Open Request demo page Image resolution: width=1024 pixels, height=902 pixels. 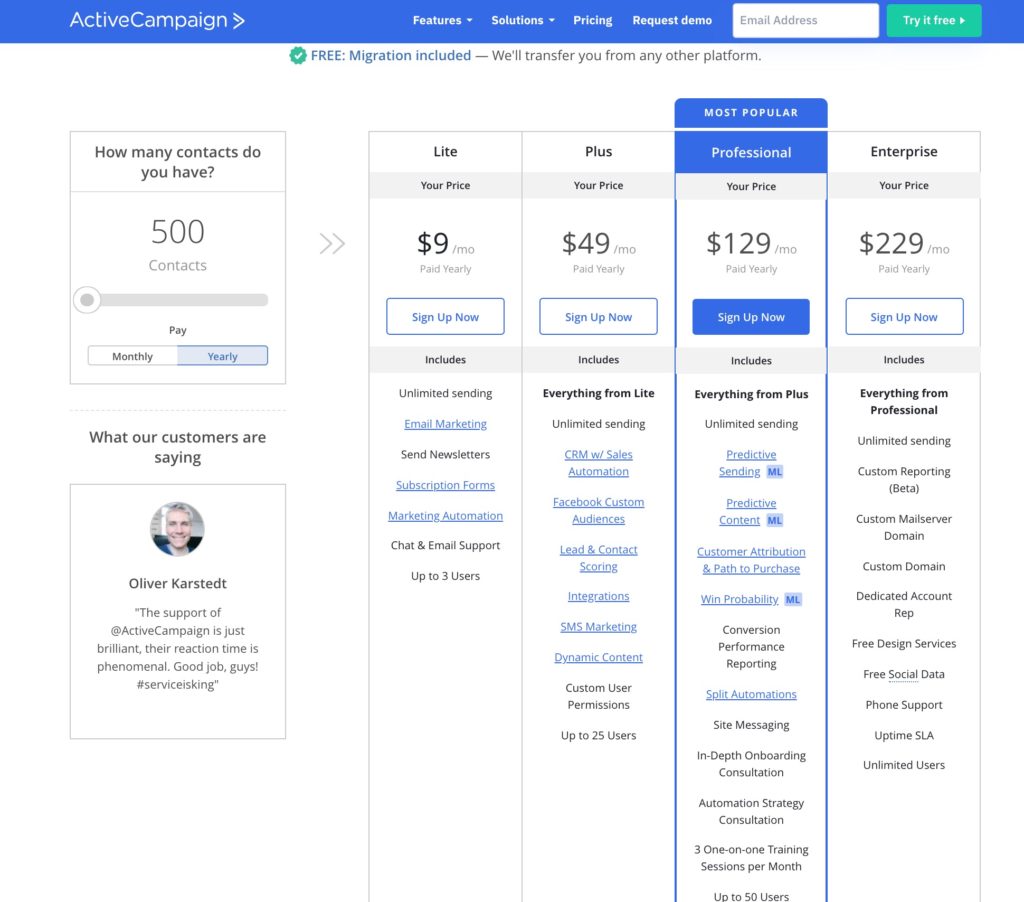click(672, 20)
